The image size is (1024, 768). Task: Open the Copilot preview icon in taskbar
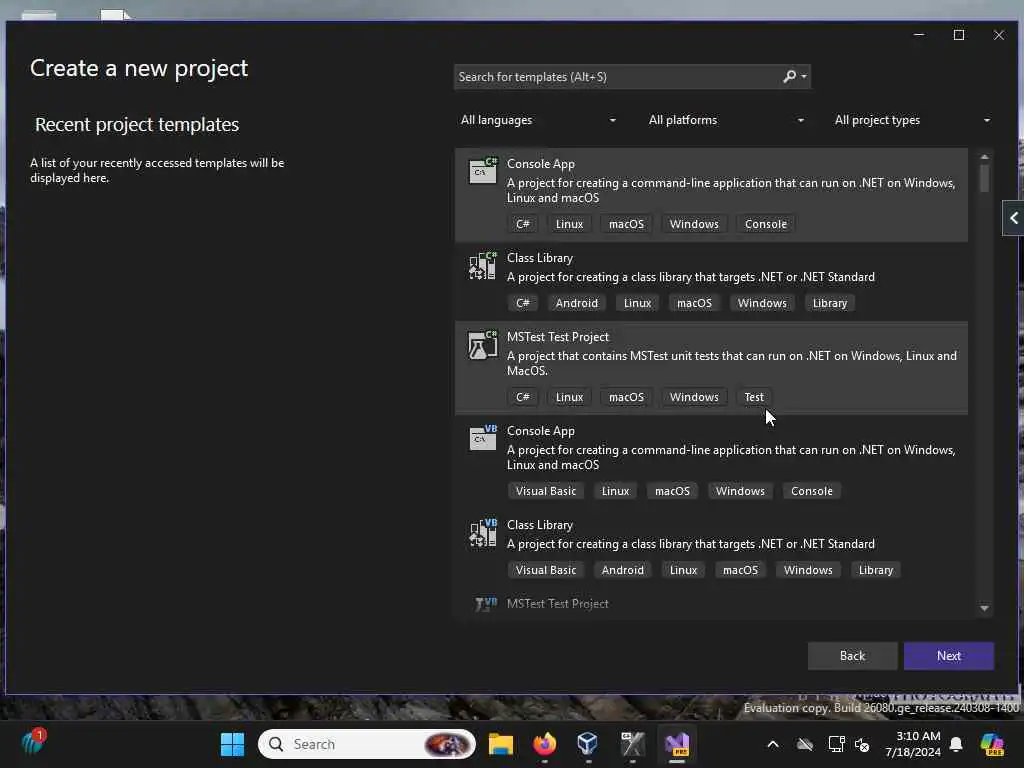pyautogui.click(x=992, y=744)
